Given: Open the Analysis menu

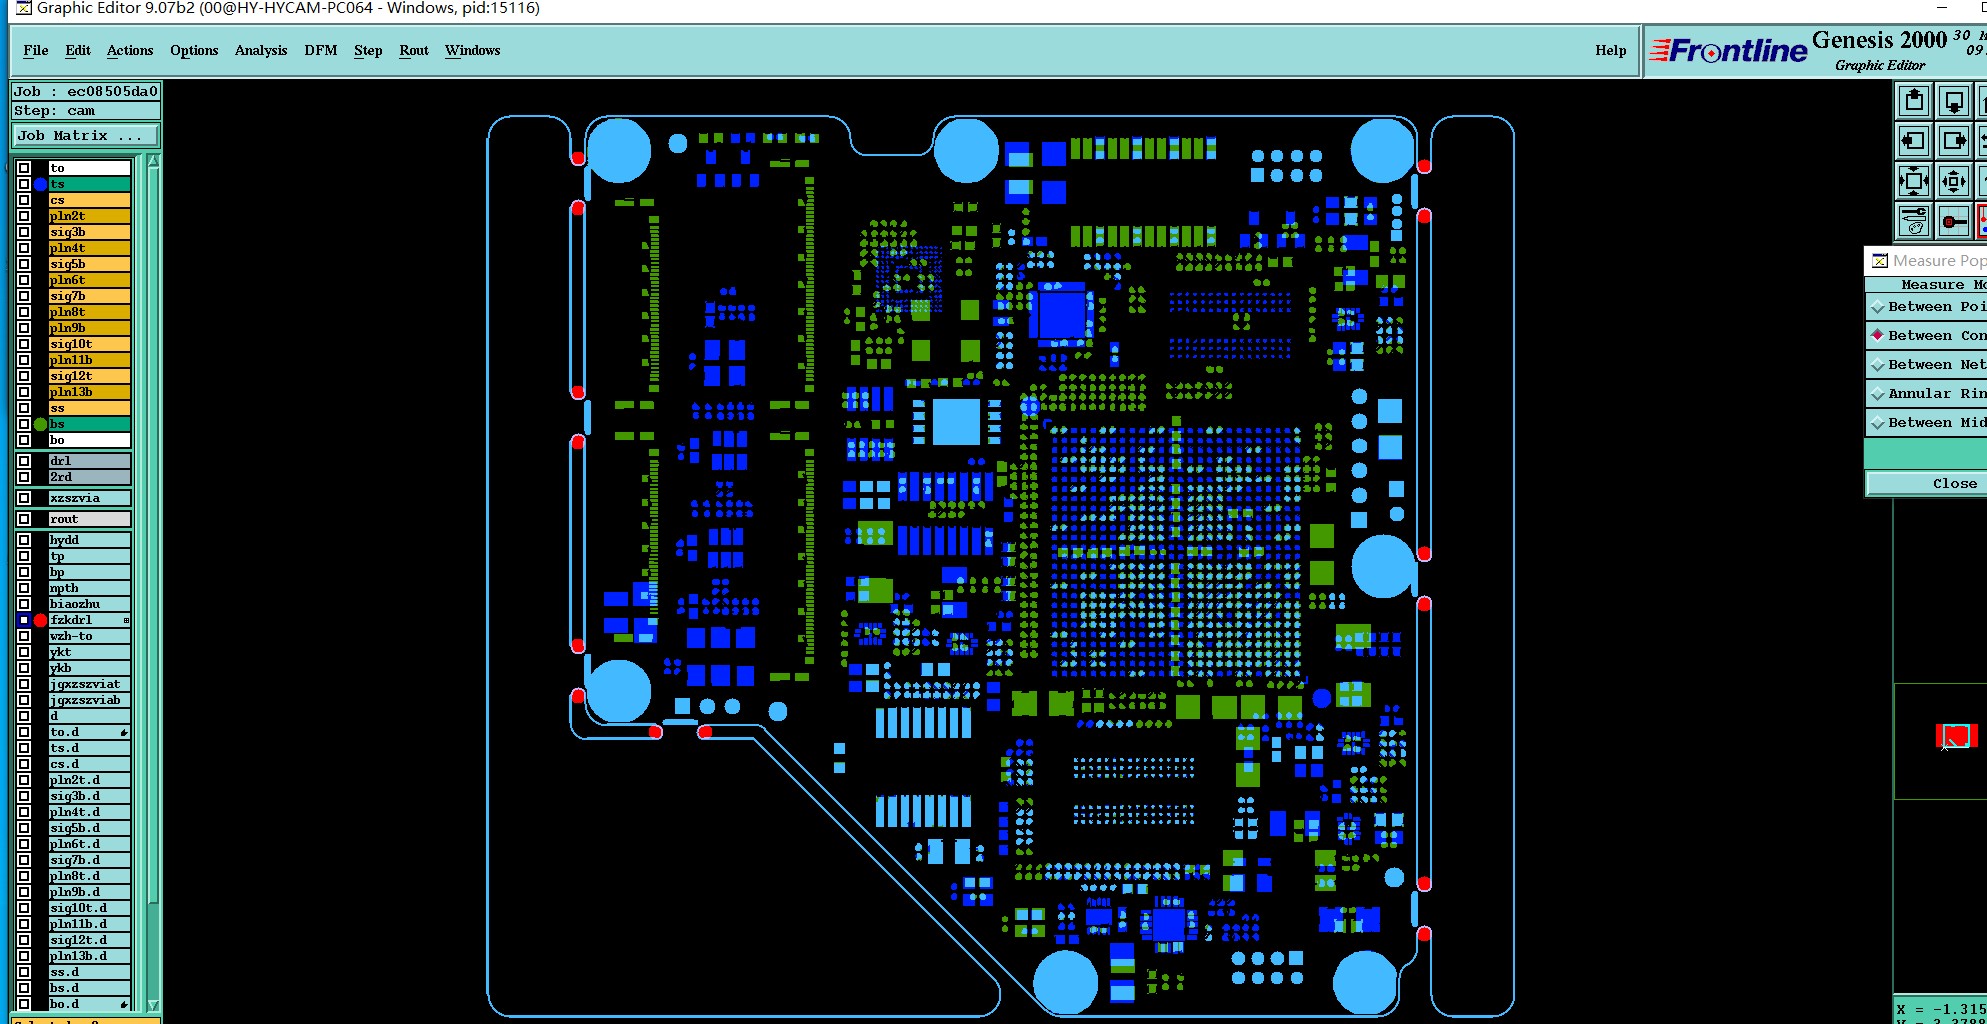Looking at the screenshot, I should [x=261, y=50].
